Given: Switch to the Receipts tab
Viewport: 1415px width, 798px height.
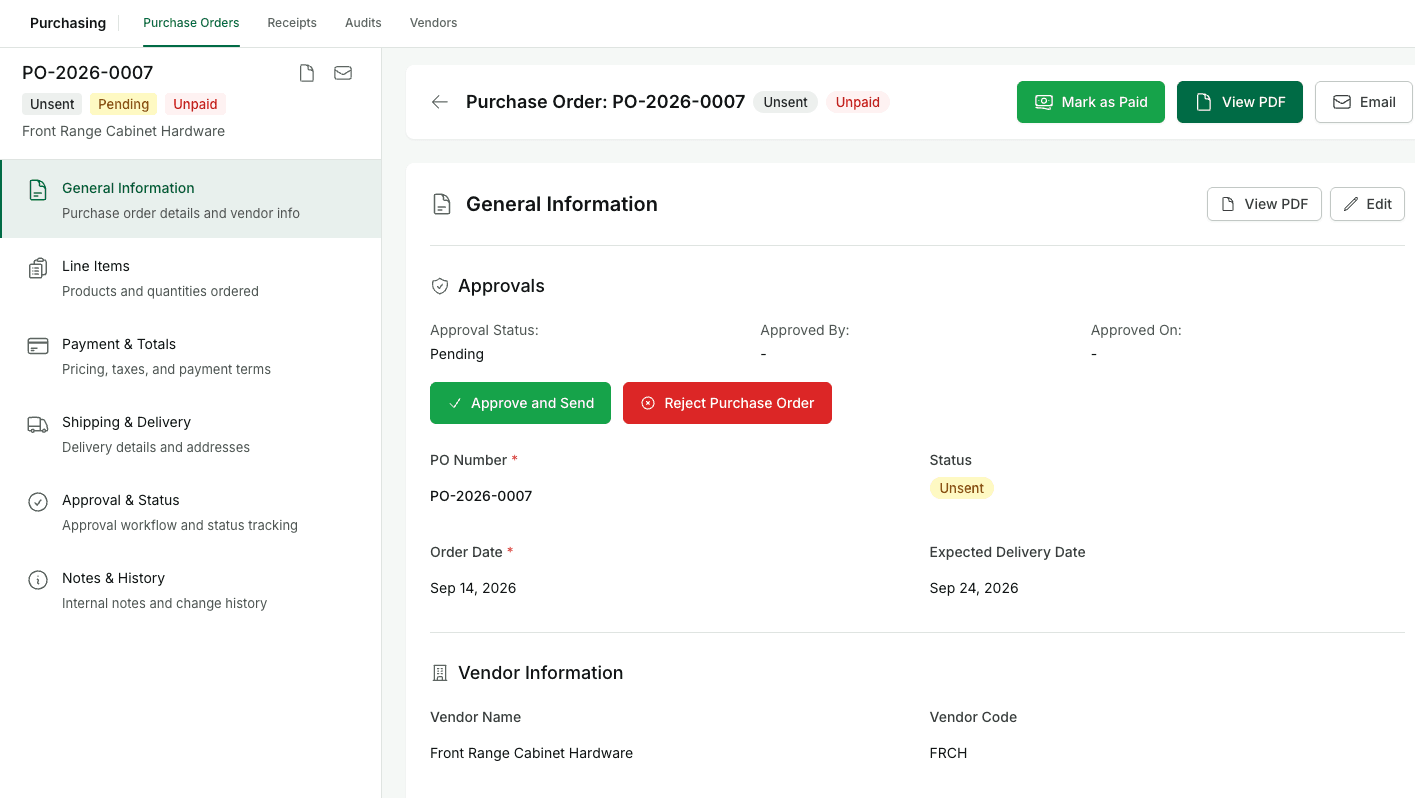Looking at the screenshot, I should tap(292, 22).
